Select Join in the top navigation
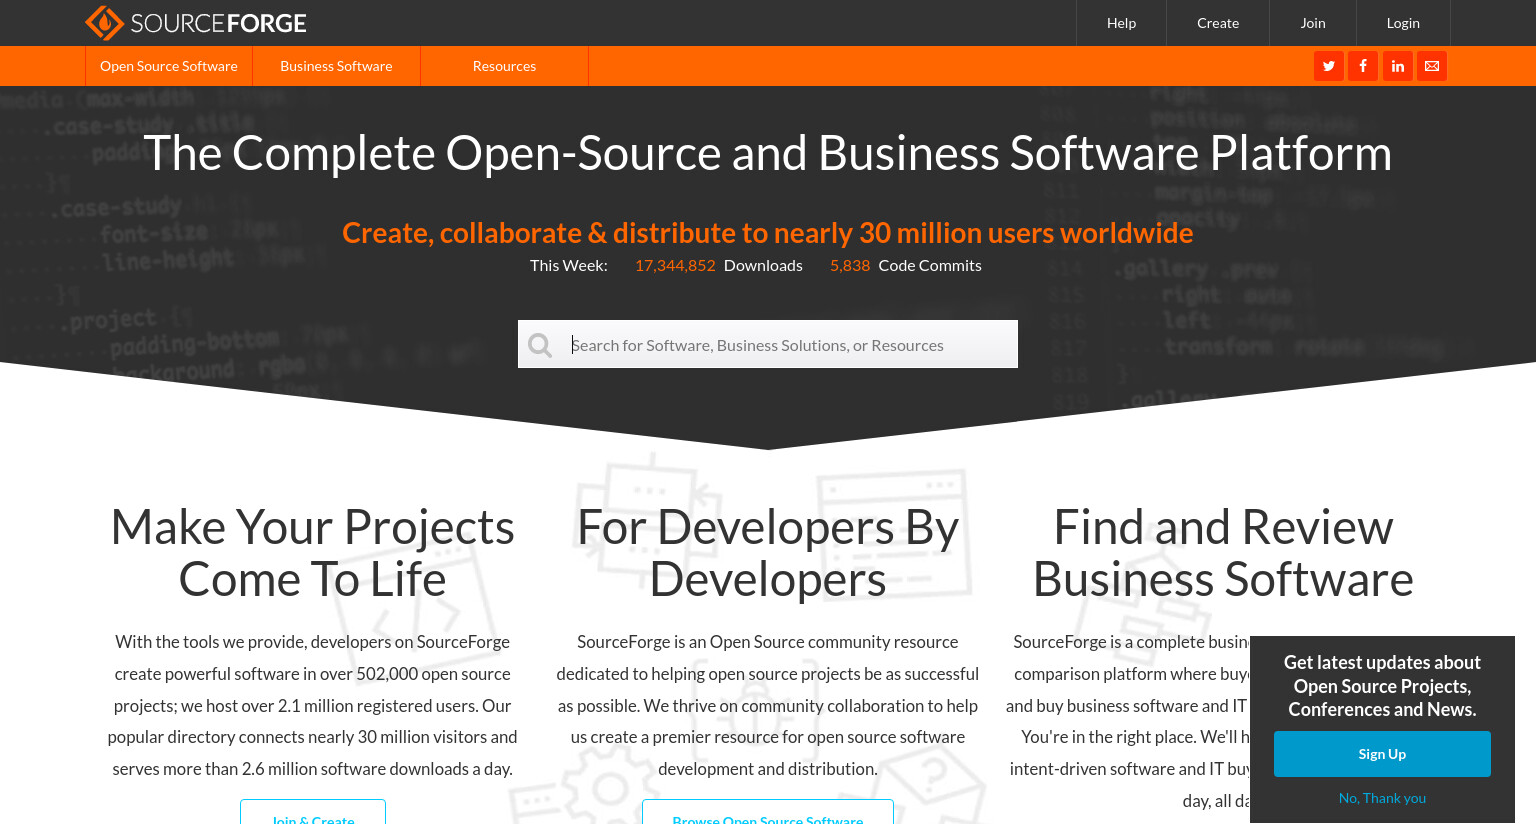The image size is (1536, 824). 1313,23
